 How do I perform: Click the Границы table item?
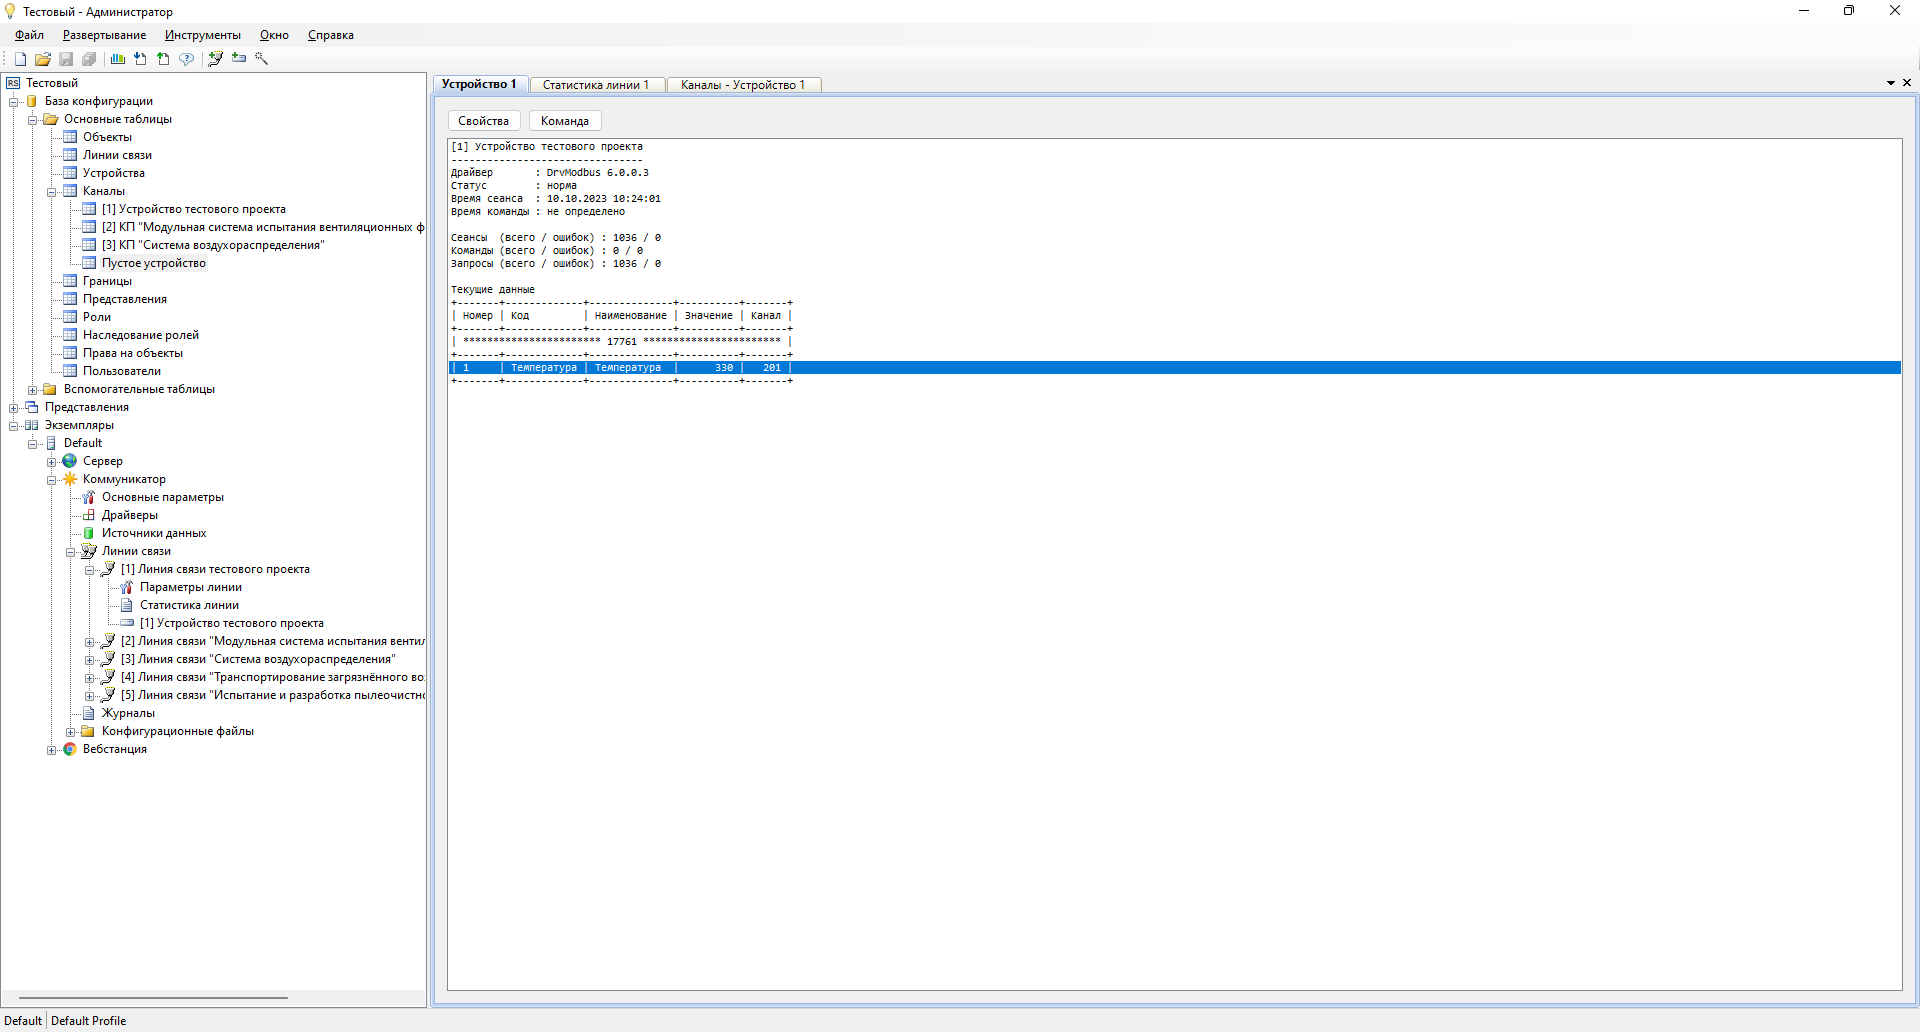coord(107,281)
